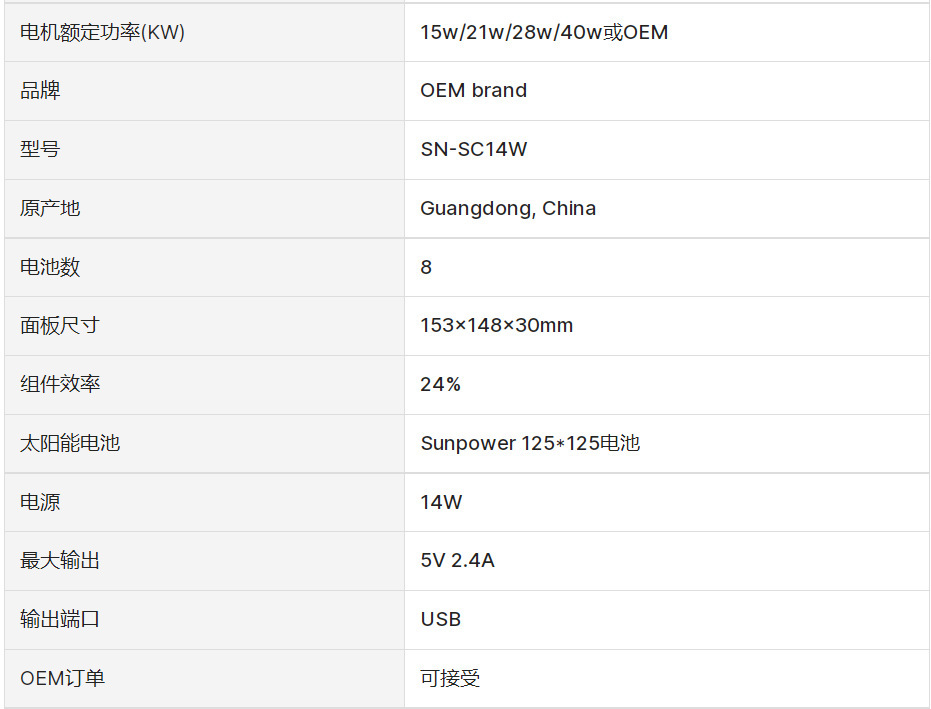This screenshot has height=709, width=931.
Task: Select the Guangdong, China value
Action: pos(508,208)
